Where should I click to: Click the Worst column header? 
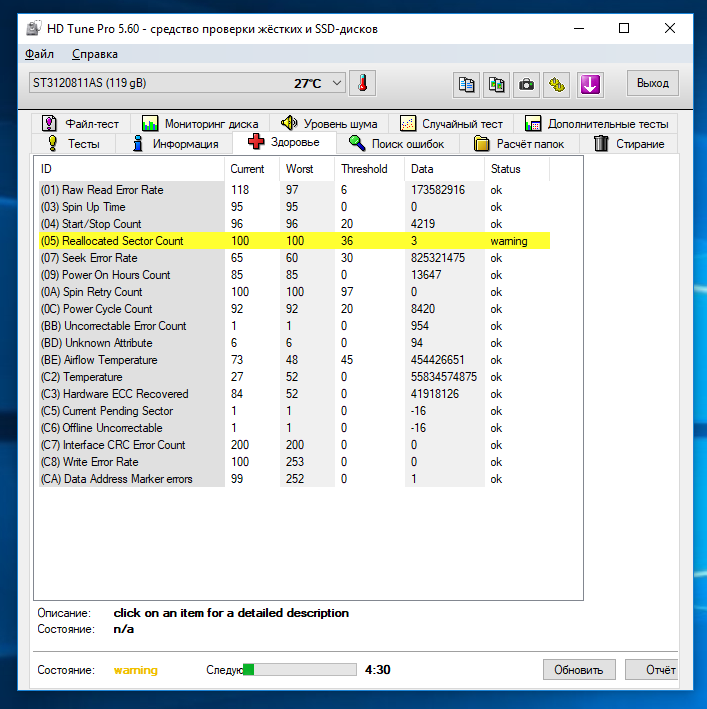click(x=307, y=169)
